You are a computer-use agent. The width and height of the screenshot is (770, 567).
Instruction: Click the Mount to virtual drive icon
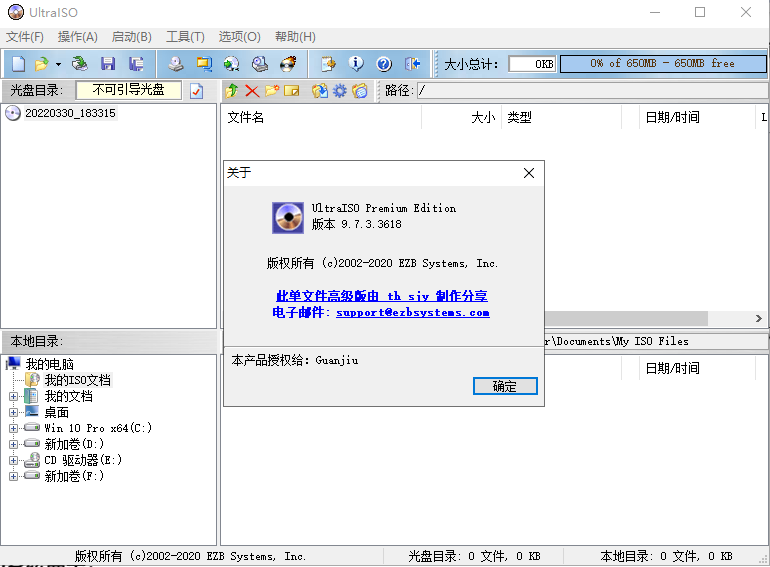(260, 64)
